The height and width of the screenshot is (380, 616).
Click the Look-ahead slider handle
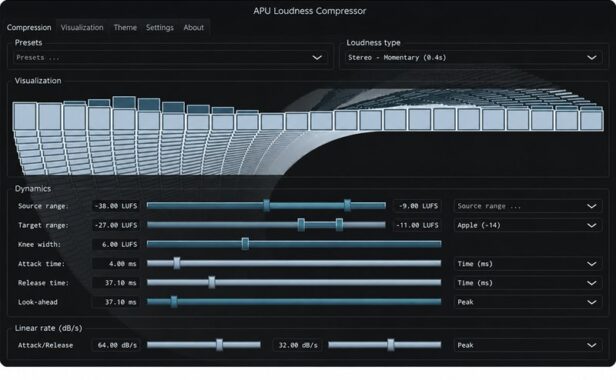(174, 302)
